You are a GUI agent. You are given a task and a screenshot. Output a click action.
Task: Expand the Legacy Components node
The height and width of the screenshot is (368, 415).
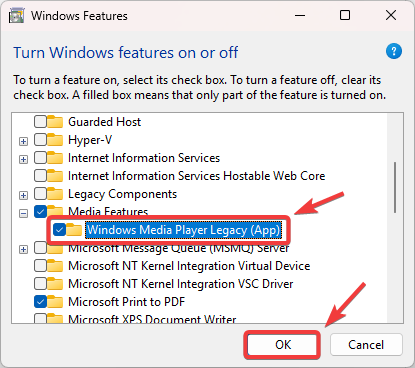click(23, 196)
